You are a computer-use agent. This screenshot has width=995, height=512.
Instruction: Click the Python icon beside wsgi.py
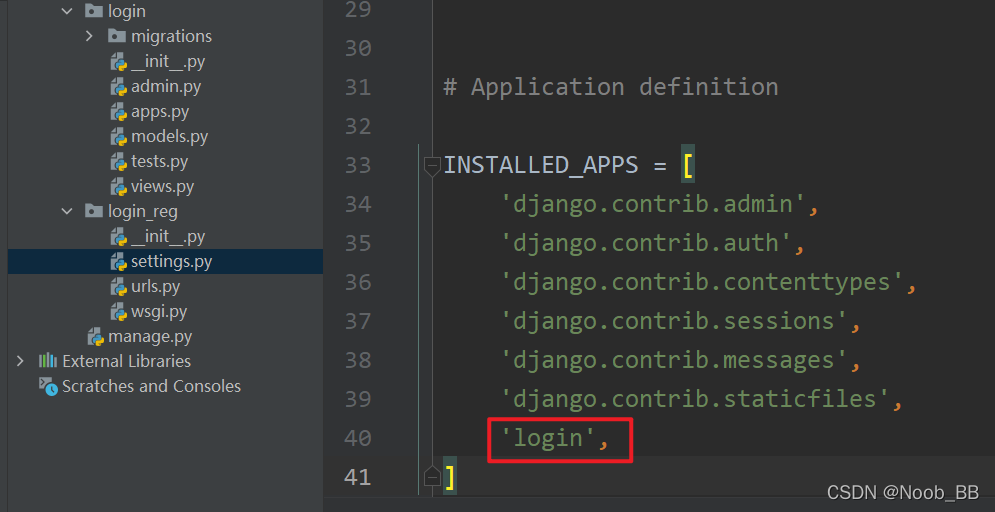(x=119, y=312)
